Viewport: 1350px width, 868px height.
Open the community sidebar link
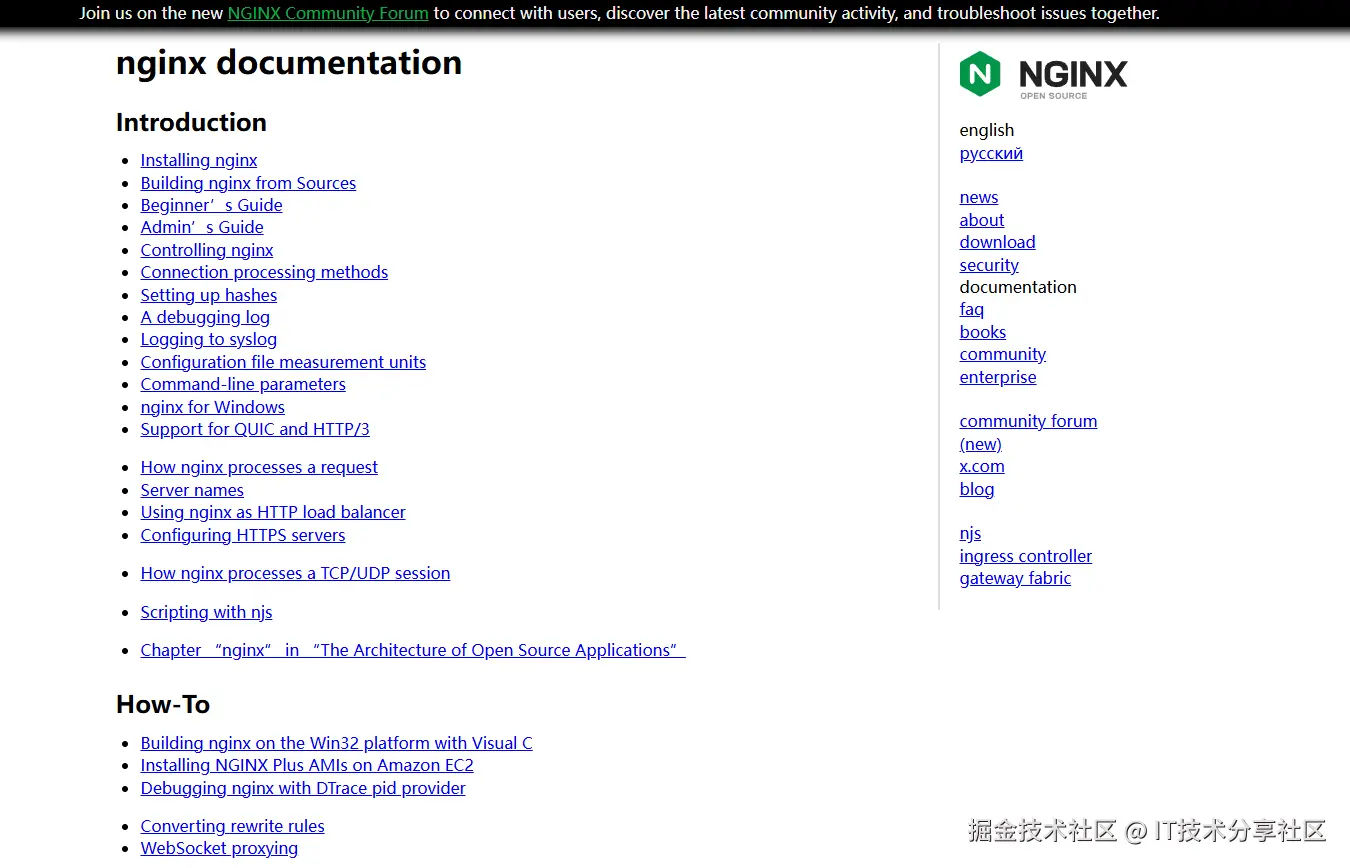pyautogui.click(x=1003, y=354)
